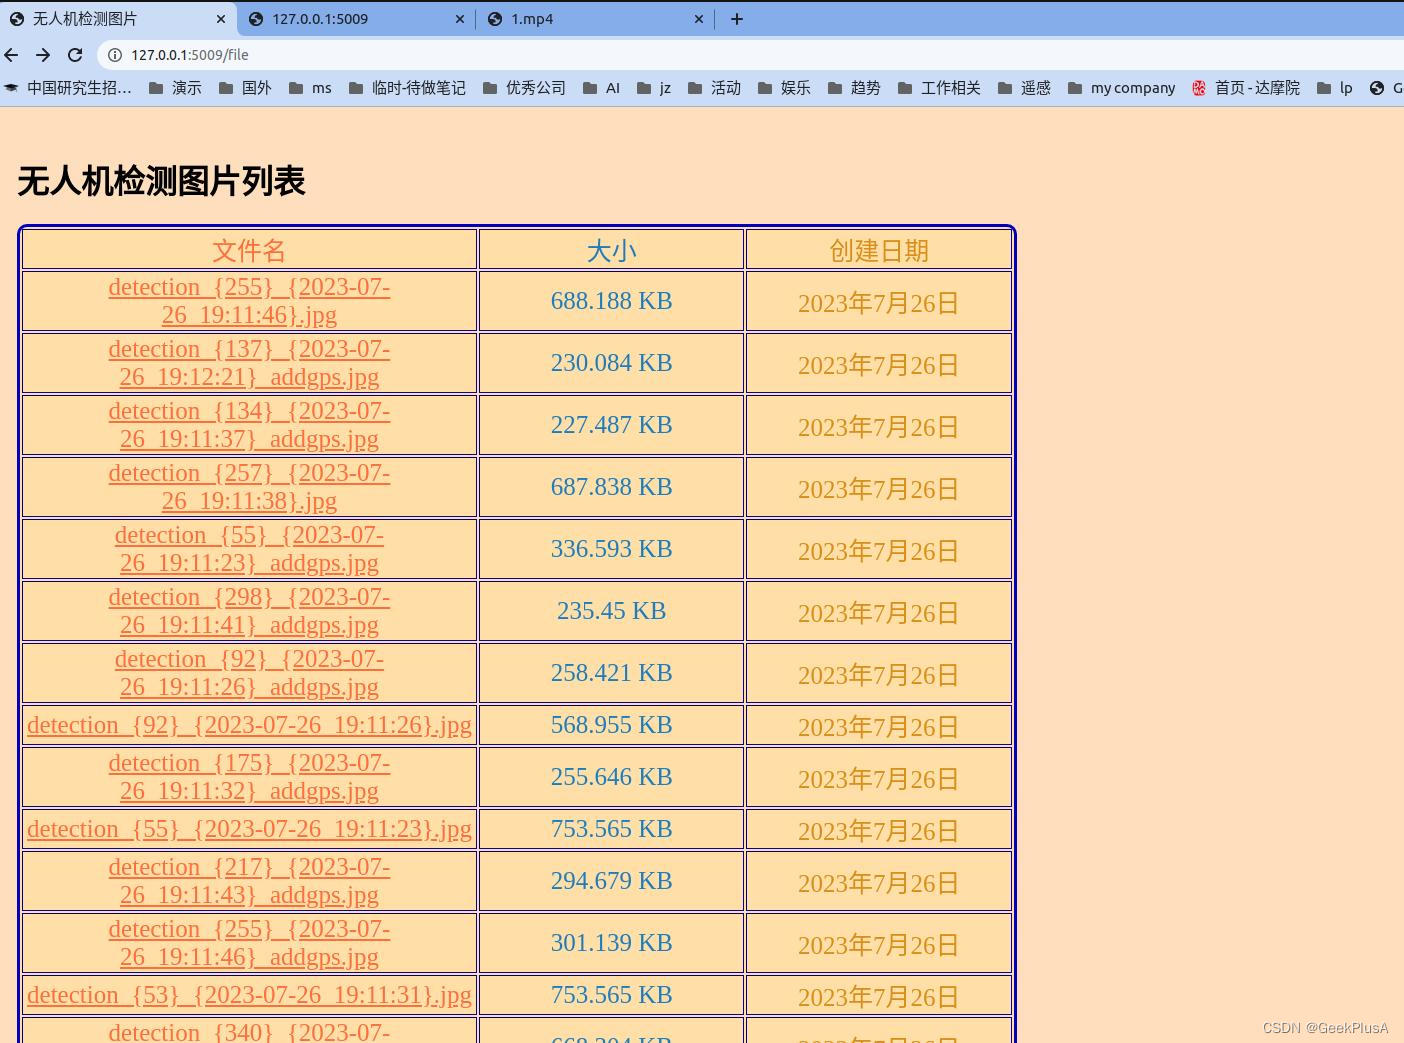Close the 127.0.0.1:5009 tab
1404x1043 pixels.
tap(459, 19)
